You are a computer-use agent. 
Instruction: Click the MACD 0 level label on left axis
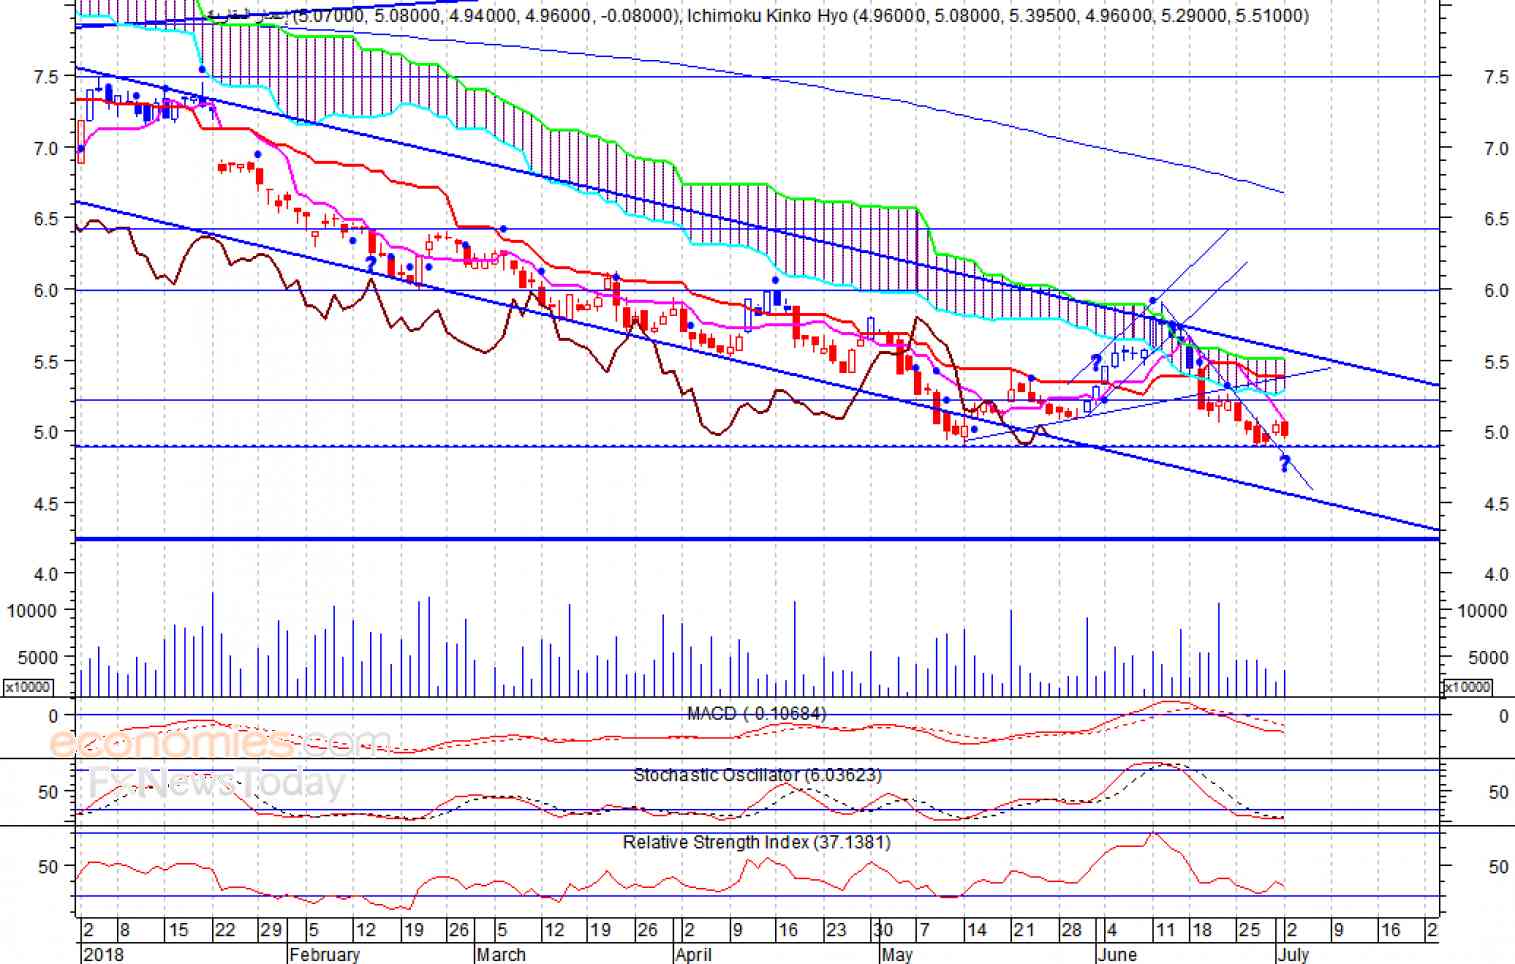(x=53, y=716)
